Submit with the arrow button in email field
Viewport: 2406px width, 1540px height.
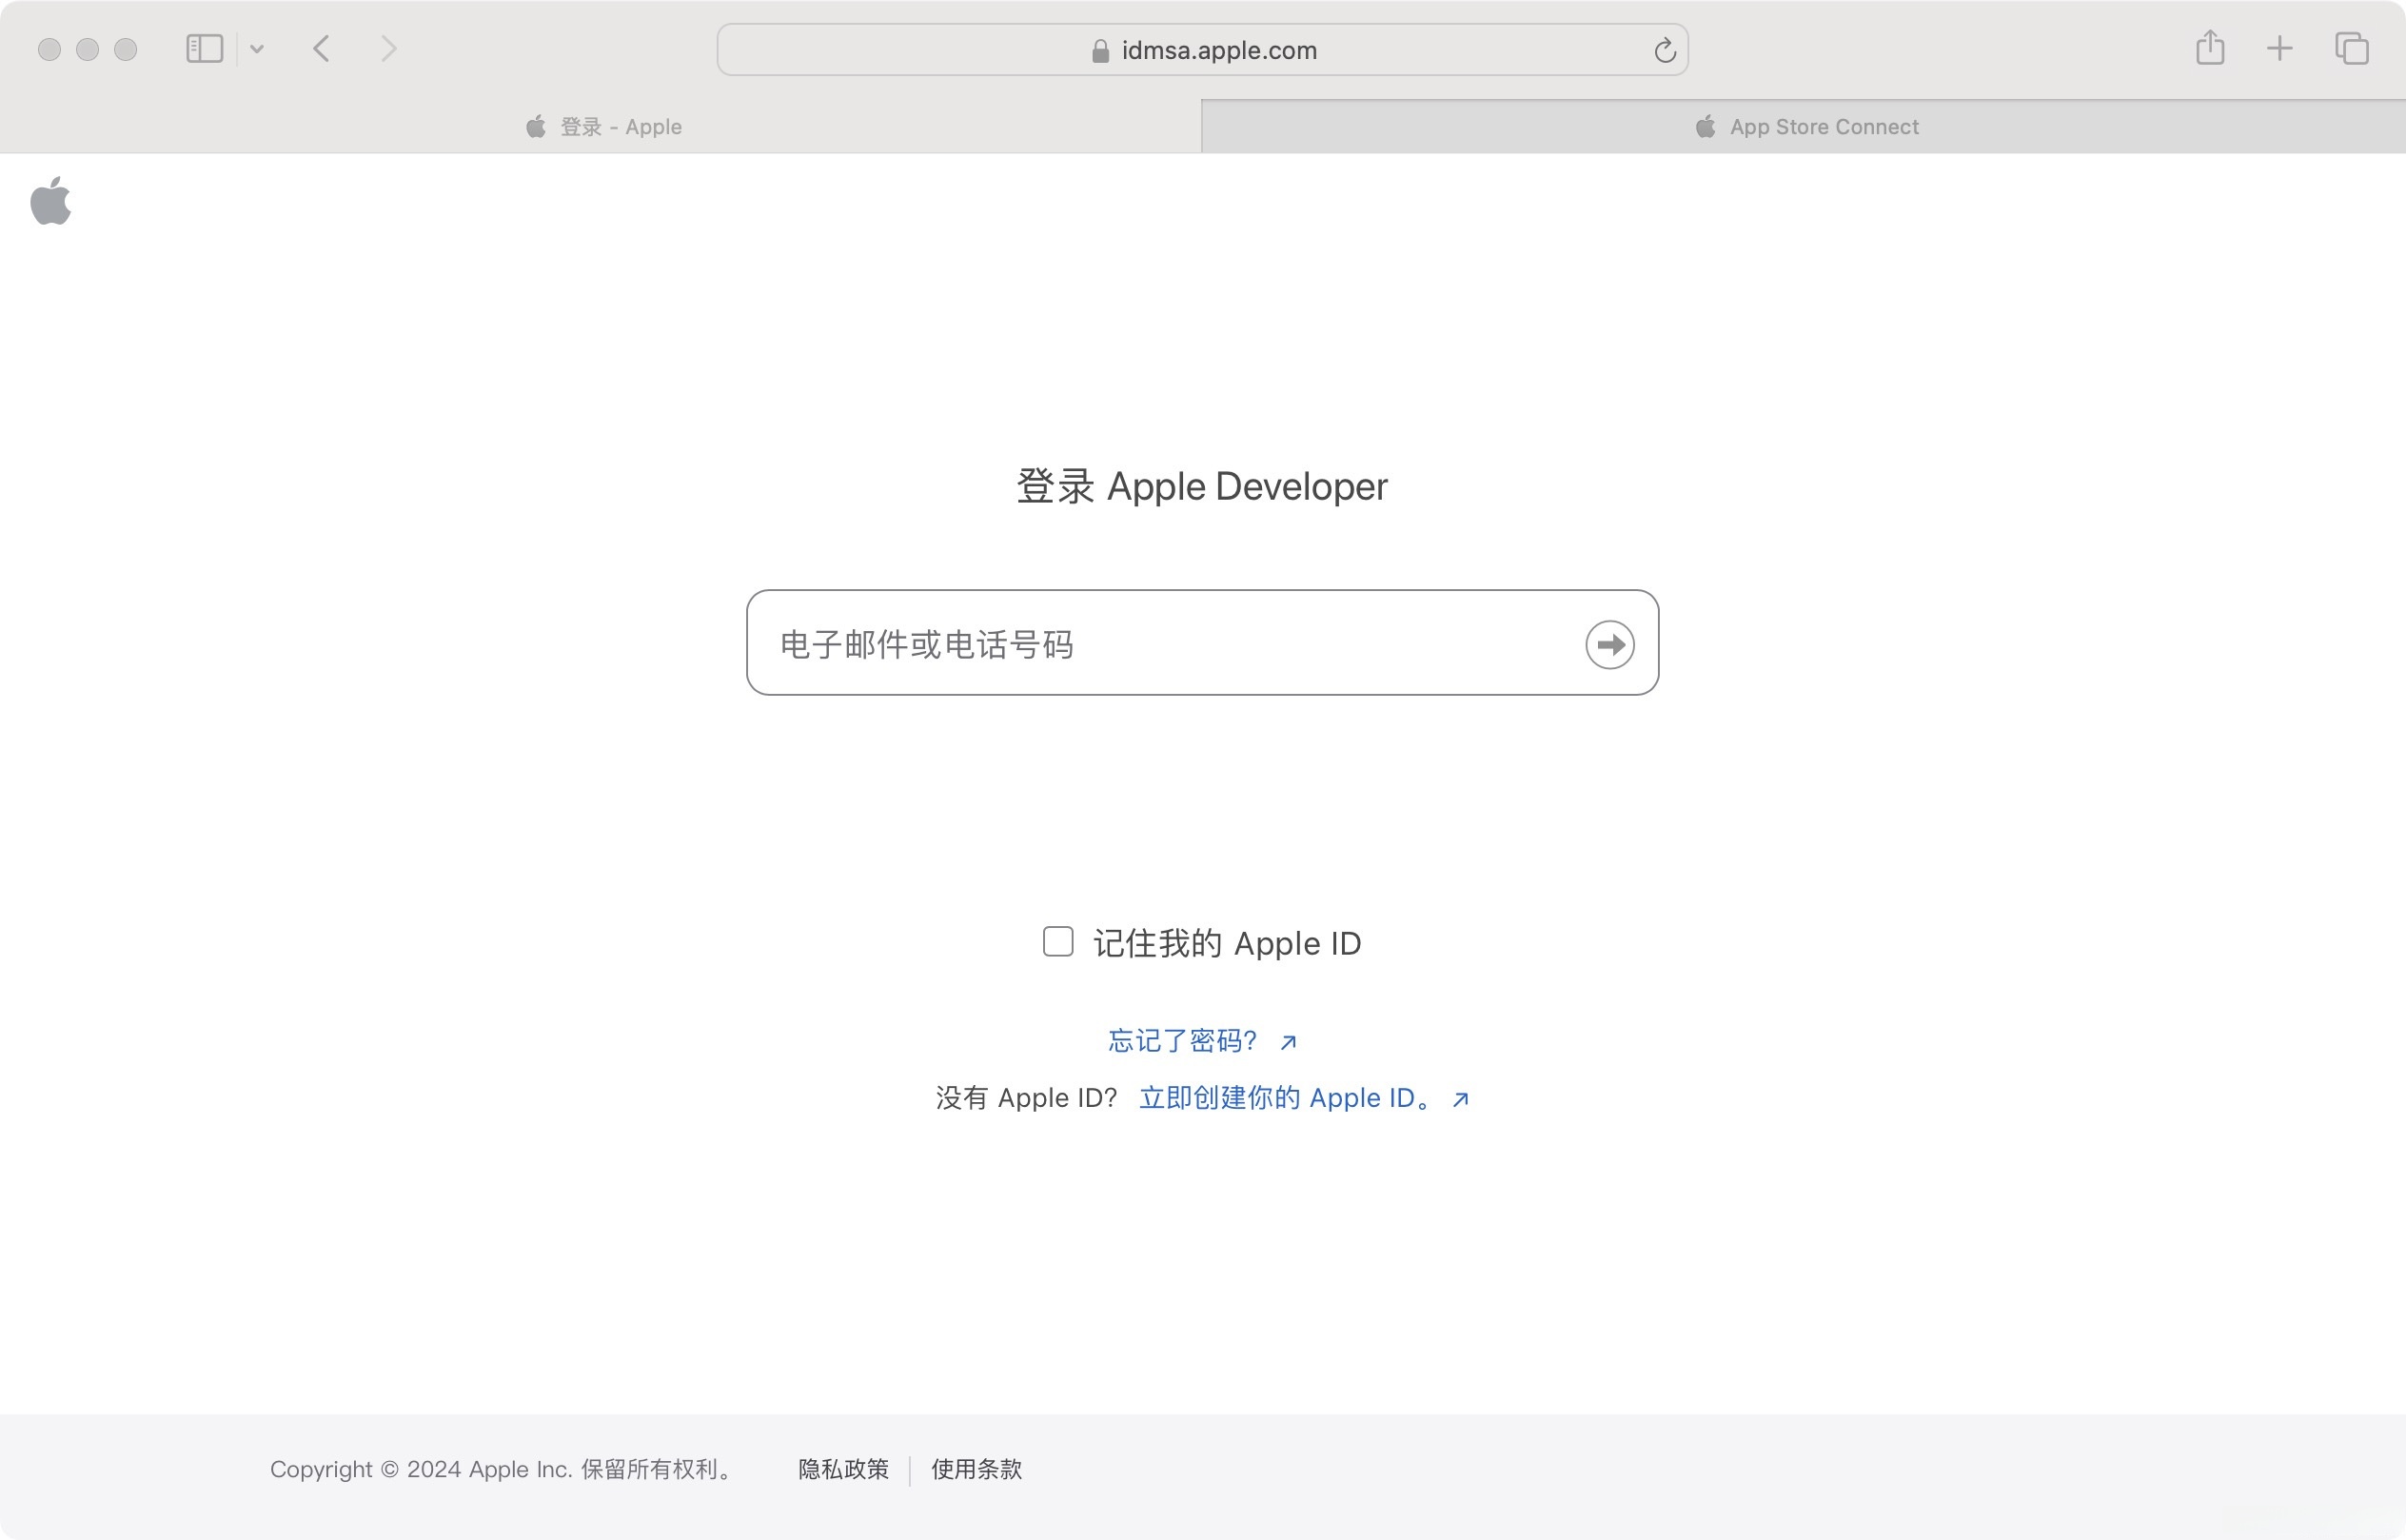pos(1609,644)
